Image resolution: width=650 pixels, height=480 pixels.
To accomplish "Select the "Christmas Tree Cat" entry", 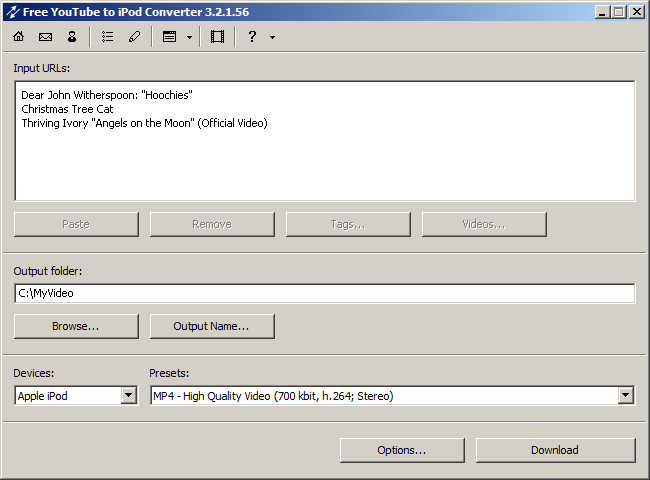I will coord(68,109).
